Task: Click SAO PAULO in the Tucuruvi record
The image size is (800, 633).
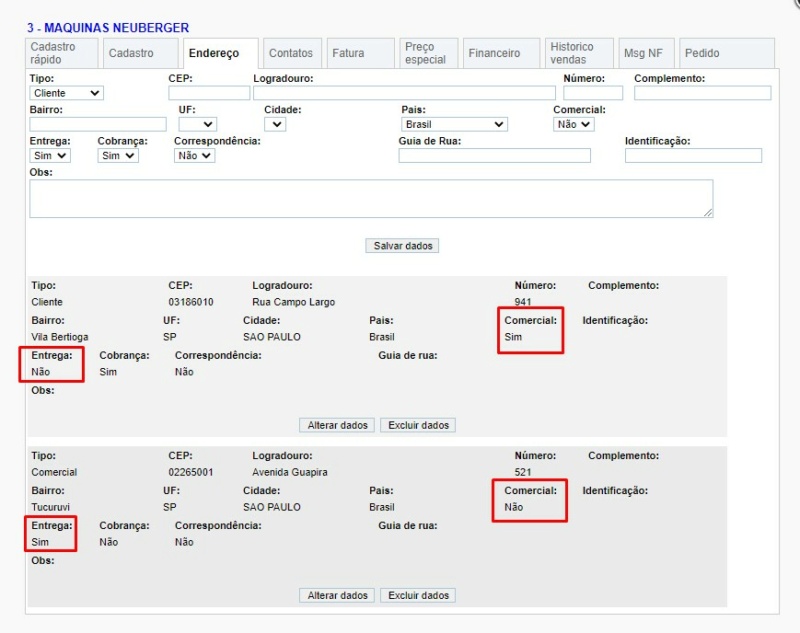Action: (x=272, y=507)
